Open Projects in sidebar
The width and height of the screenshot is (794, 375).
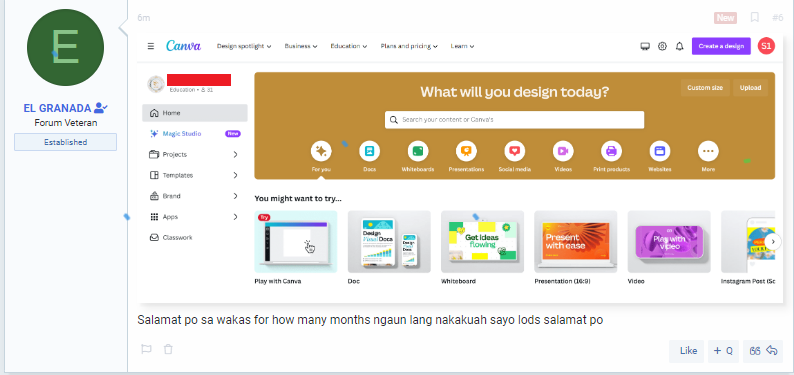[x=194, y=154]
